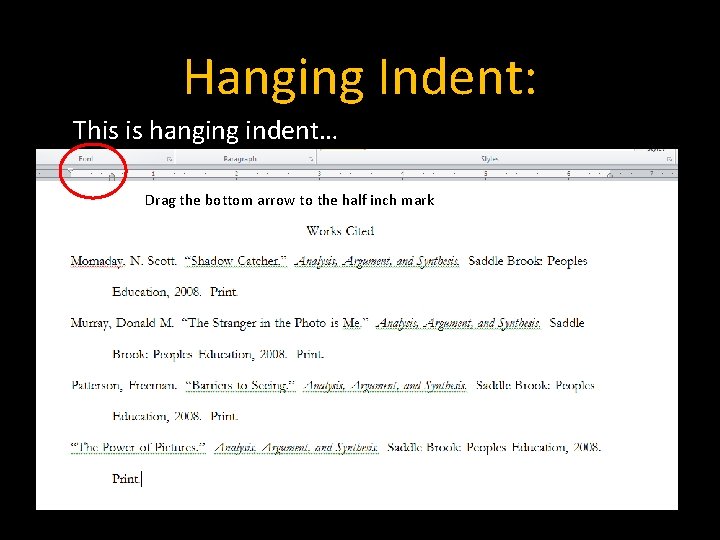Viewport: 720px width, 540px height.
Task: Click "The Stranger in the Photo is Me."
Action: point(275,323)
